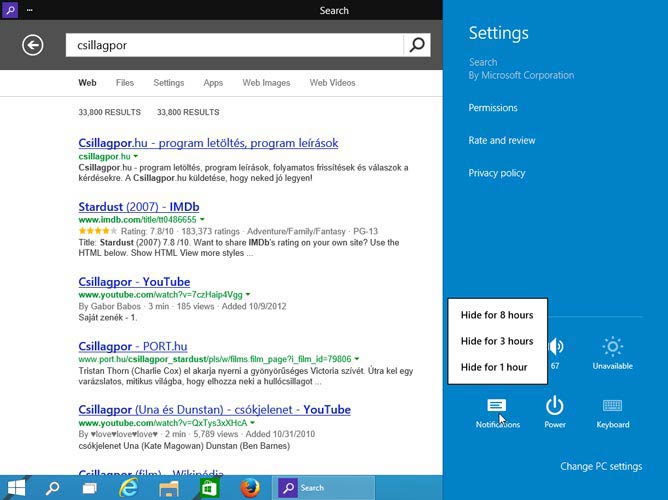Viewport: 668px width, 500px height.
Task: Open the Una és Dunstan csókjelenet result
Action: tap(215, 409)
